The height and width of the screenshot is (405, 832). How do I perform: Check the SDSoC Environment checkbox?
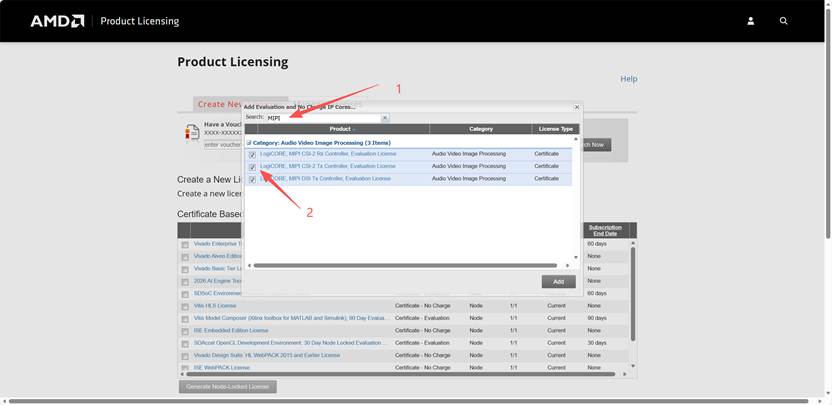[x=185, y=294]
